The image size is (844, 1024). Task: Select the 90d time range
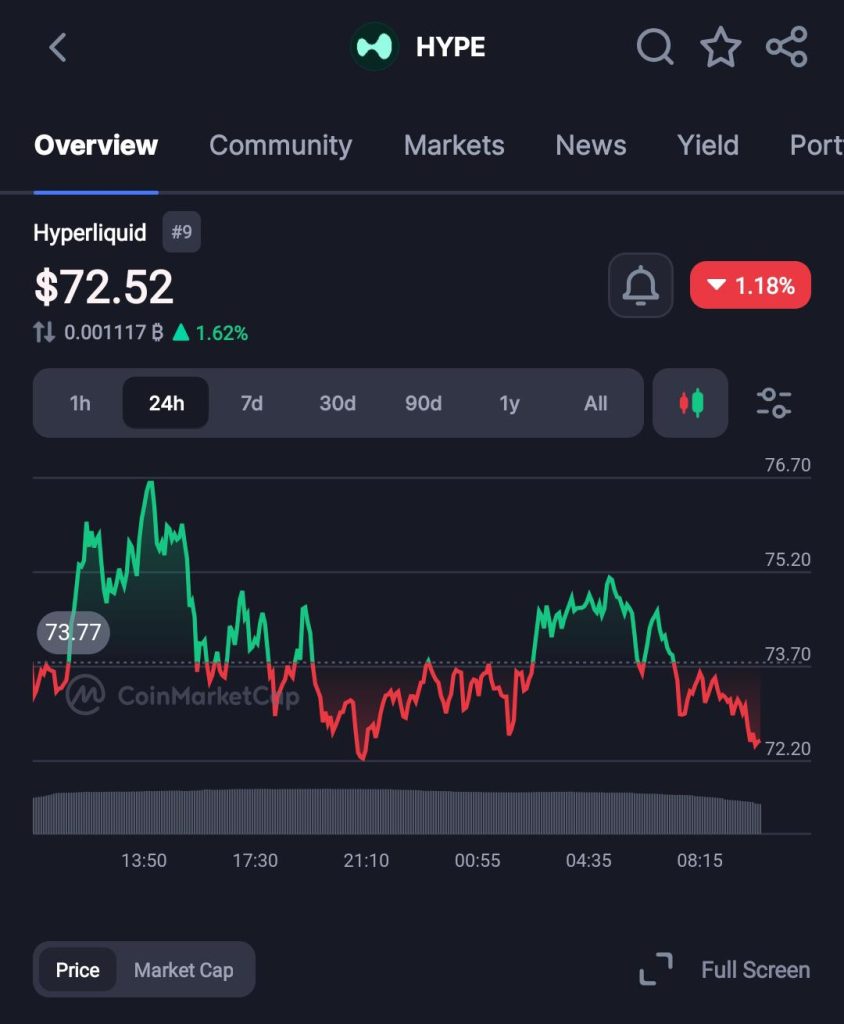point(423,403)
